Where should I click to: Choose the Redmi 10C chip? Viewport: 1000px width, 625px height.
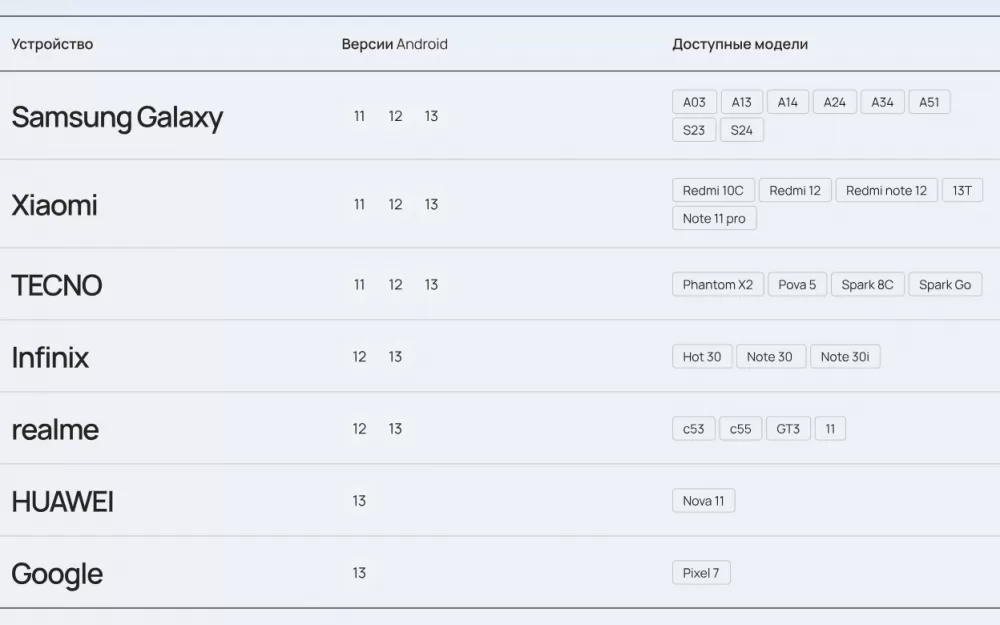pyautogui.click(x=713, y=191)
